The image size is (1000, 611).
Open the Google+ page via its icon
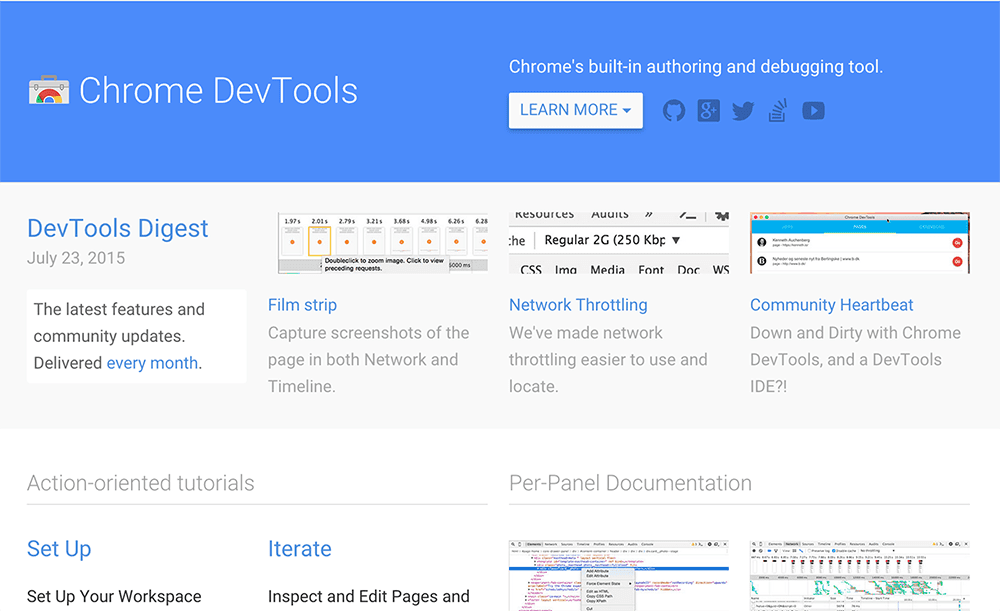[708, 110]
